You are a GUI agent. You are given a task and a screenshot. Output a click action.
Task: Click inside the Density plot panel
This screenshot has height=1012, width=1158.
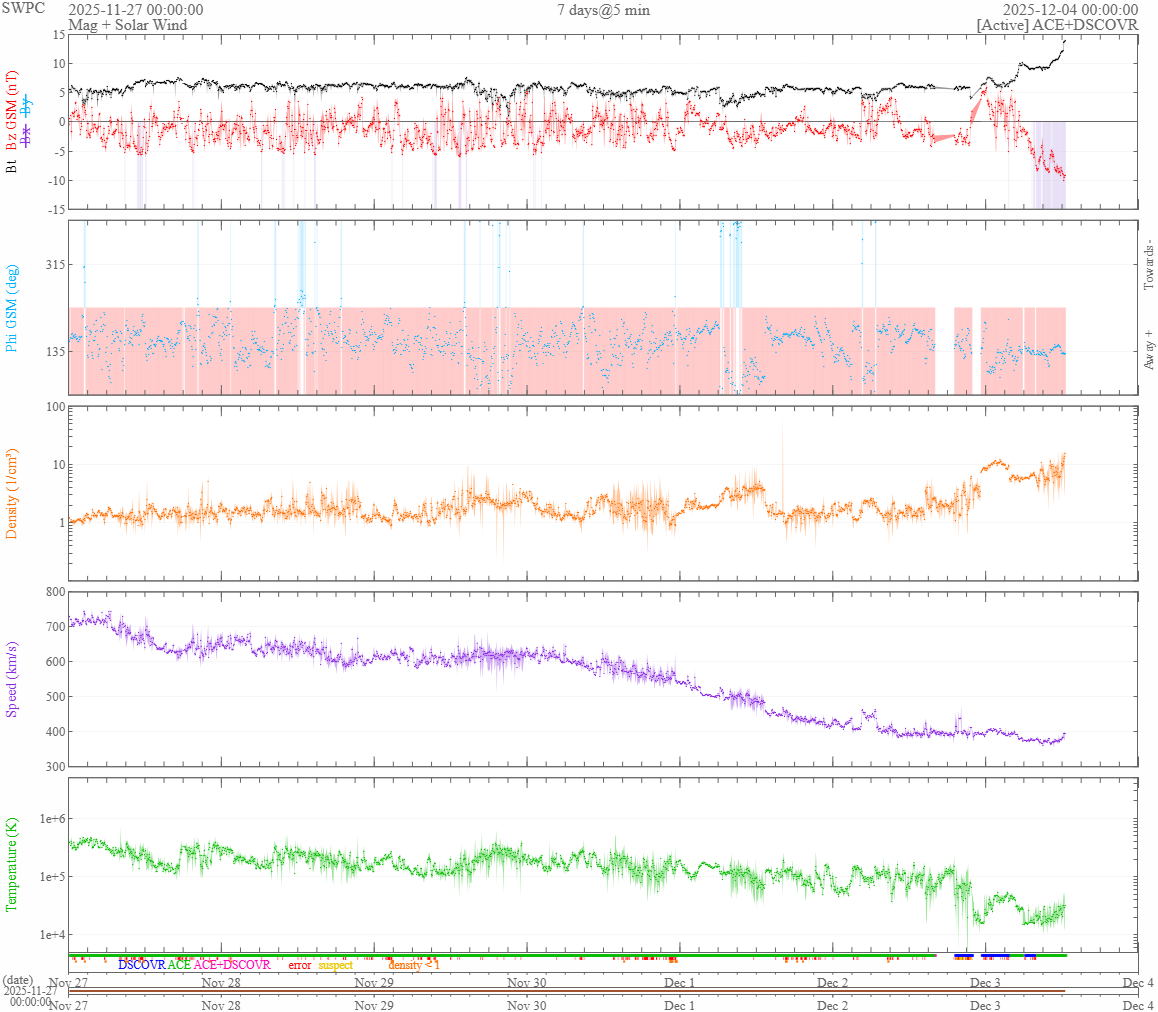[603, 493]
